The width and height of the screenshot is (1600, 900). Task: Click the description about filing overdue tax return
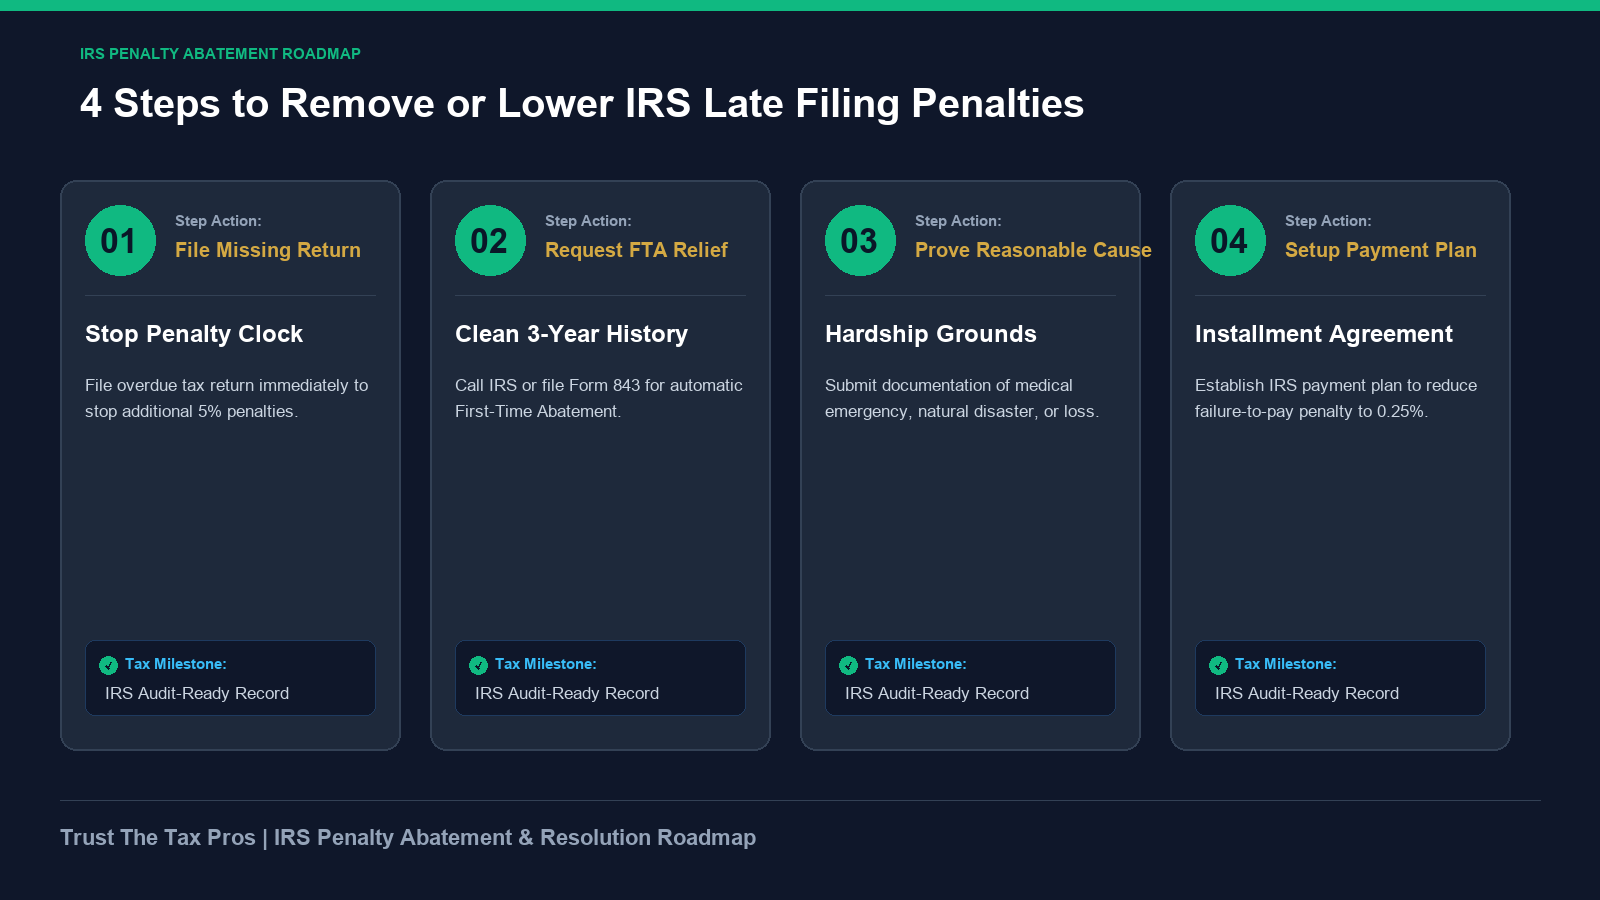coord(227,398)
